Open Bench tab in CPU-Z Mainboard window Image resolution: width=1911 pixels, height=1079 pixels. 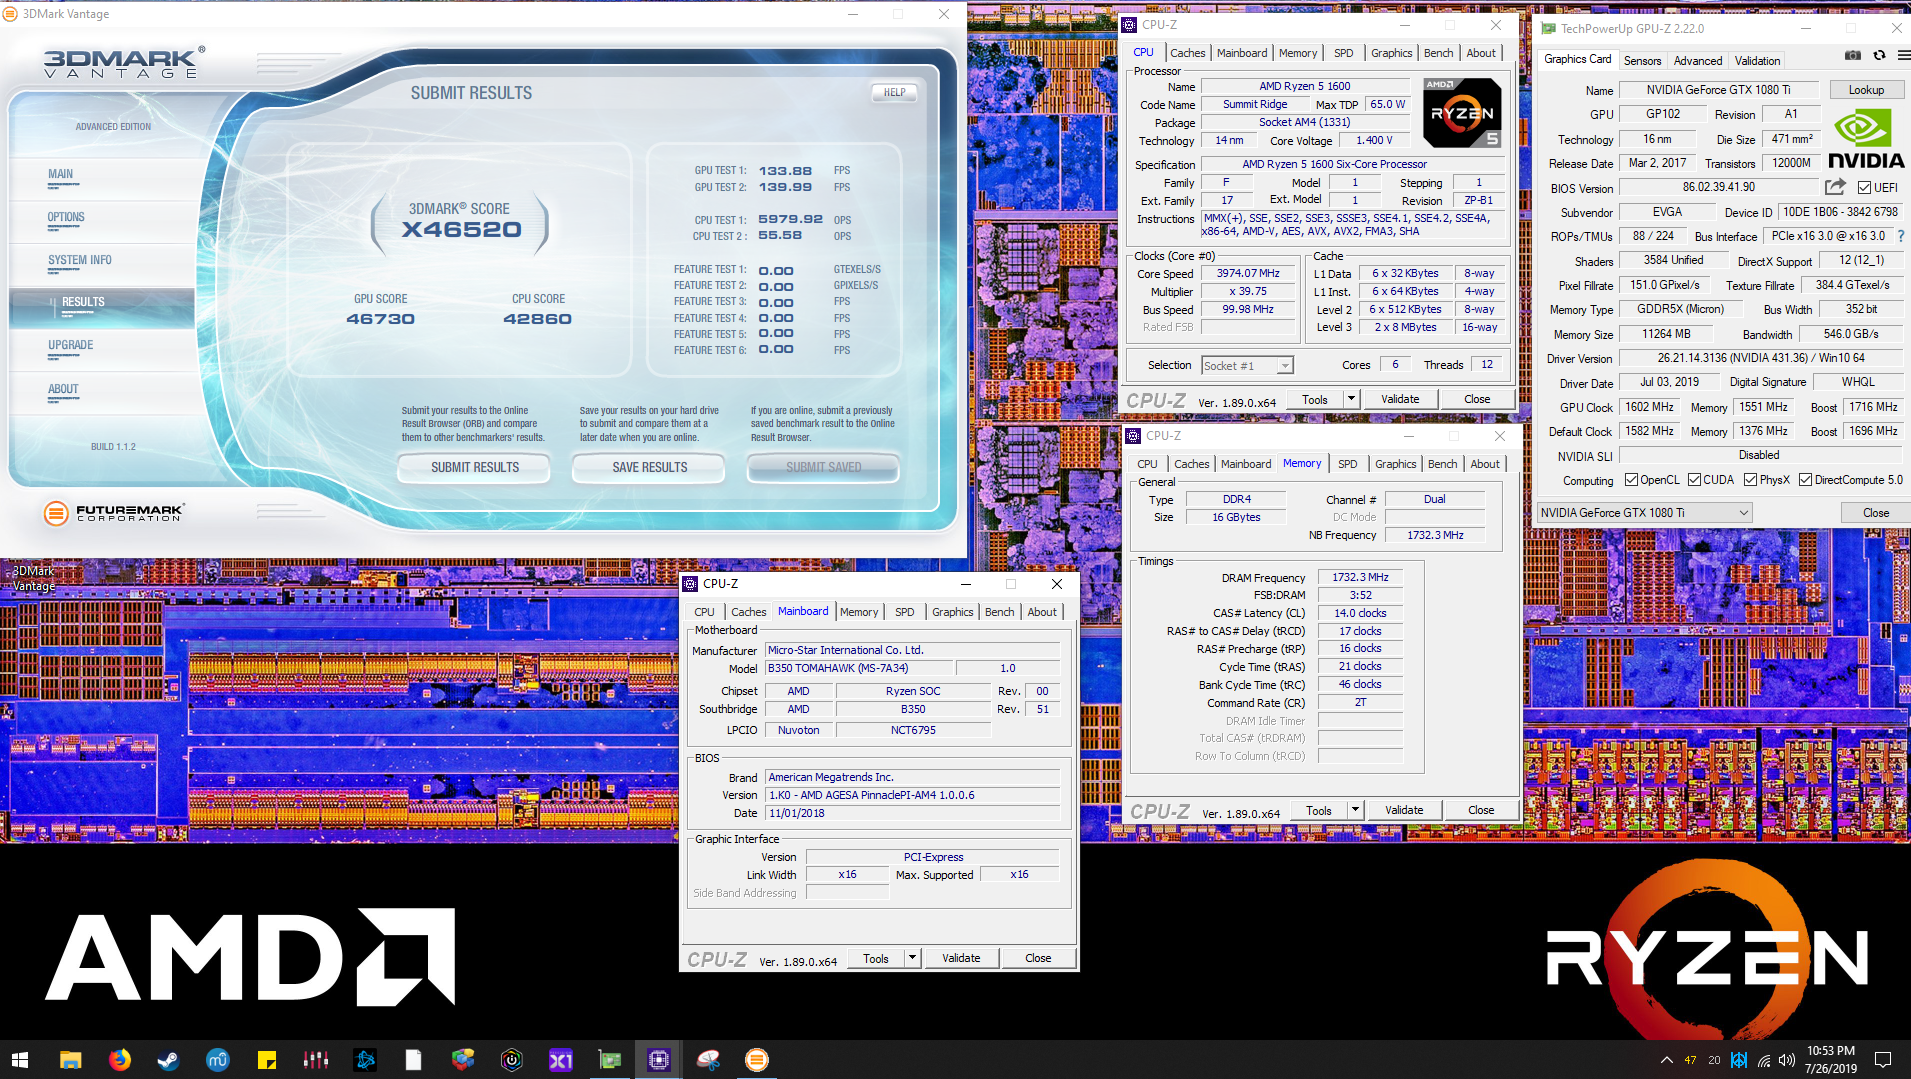click(x=999, y=612)
